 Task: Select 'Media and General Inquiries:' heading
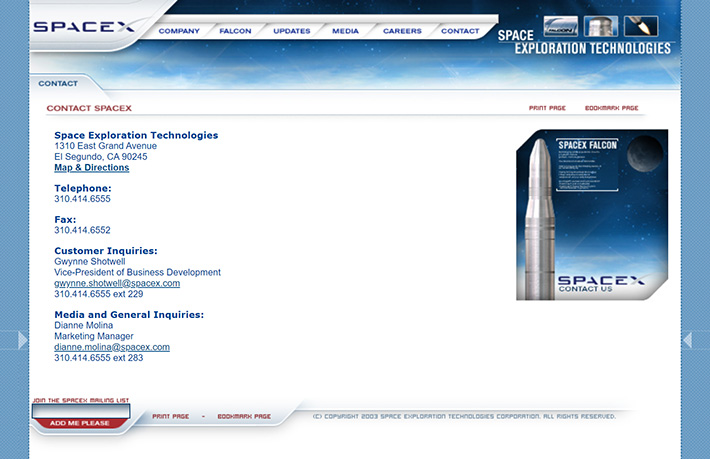point(129,315)
